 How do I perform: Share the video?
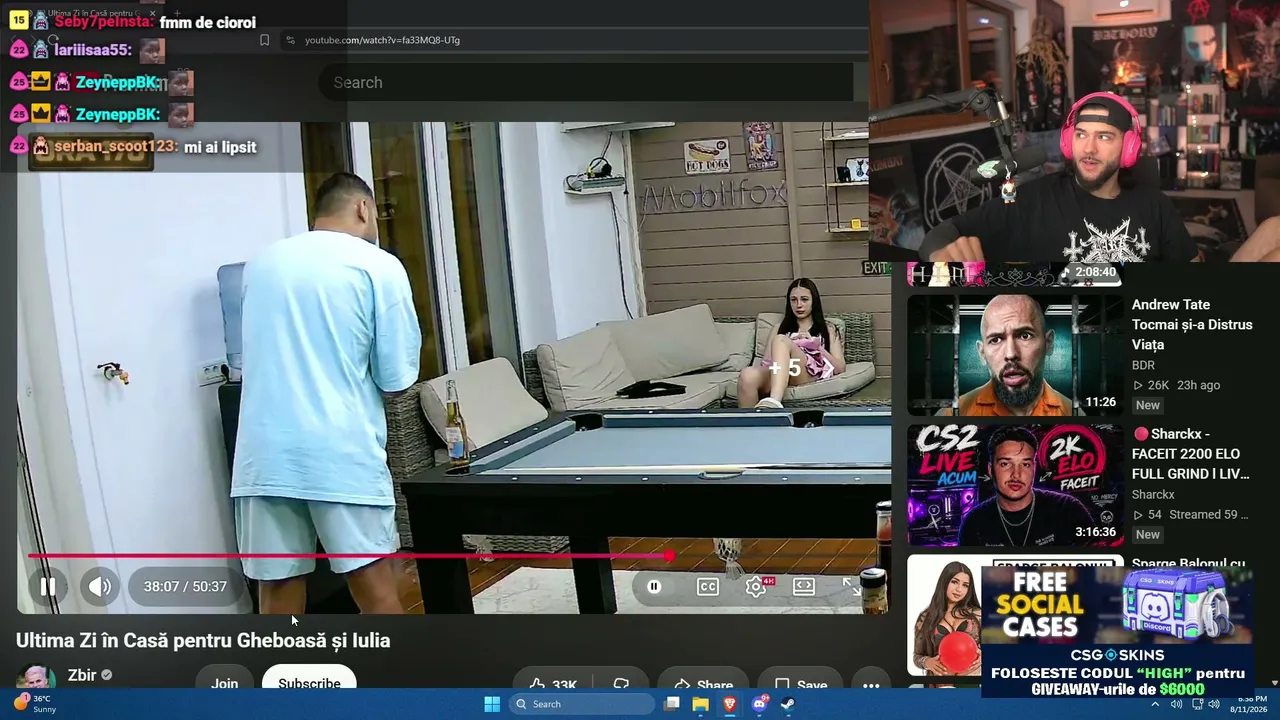[702, 684]
